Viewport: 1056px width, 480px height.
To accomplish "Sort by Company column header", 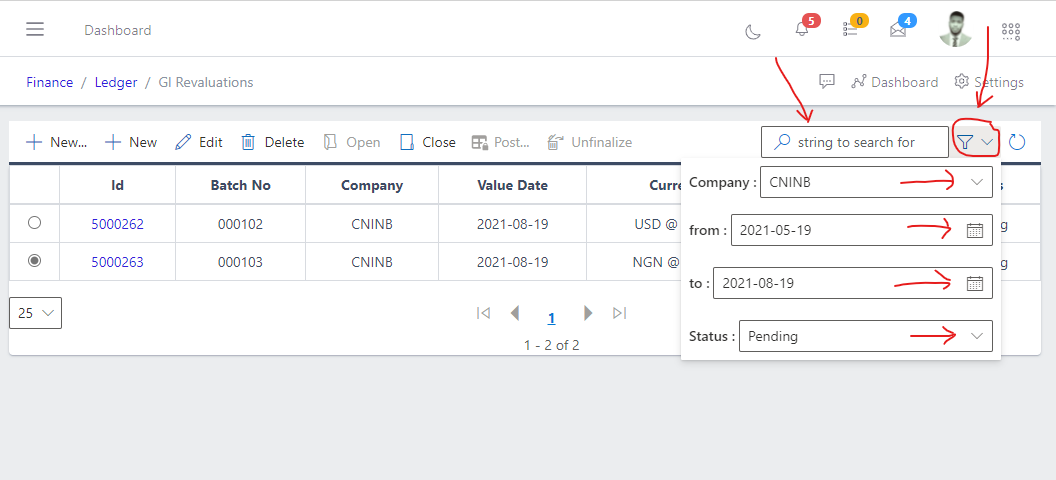I will click(372, 185).
